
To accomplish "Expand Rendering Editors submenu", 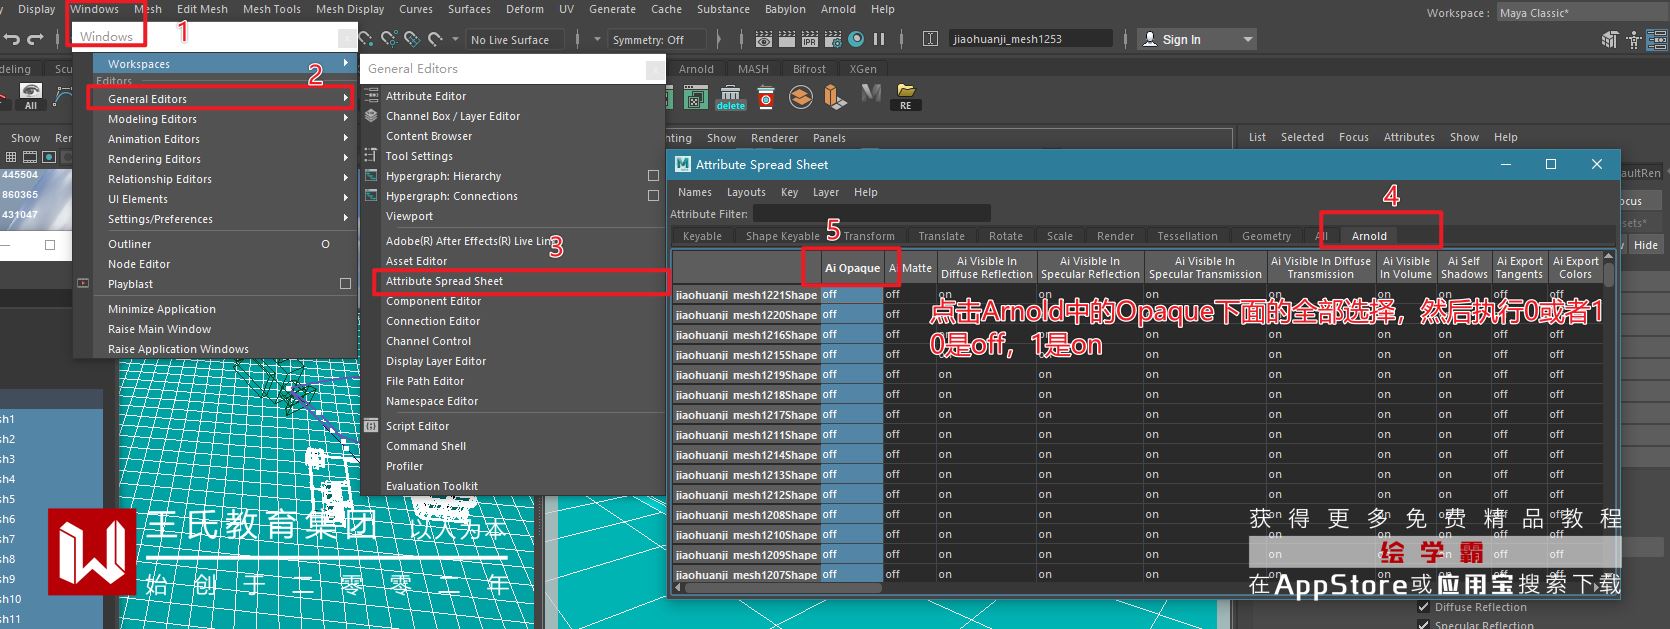I will coord(346,159).
